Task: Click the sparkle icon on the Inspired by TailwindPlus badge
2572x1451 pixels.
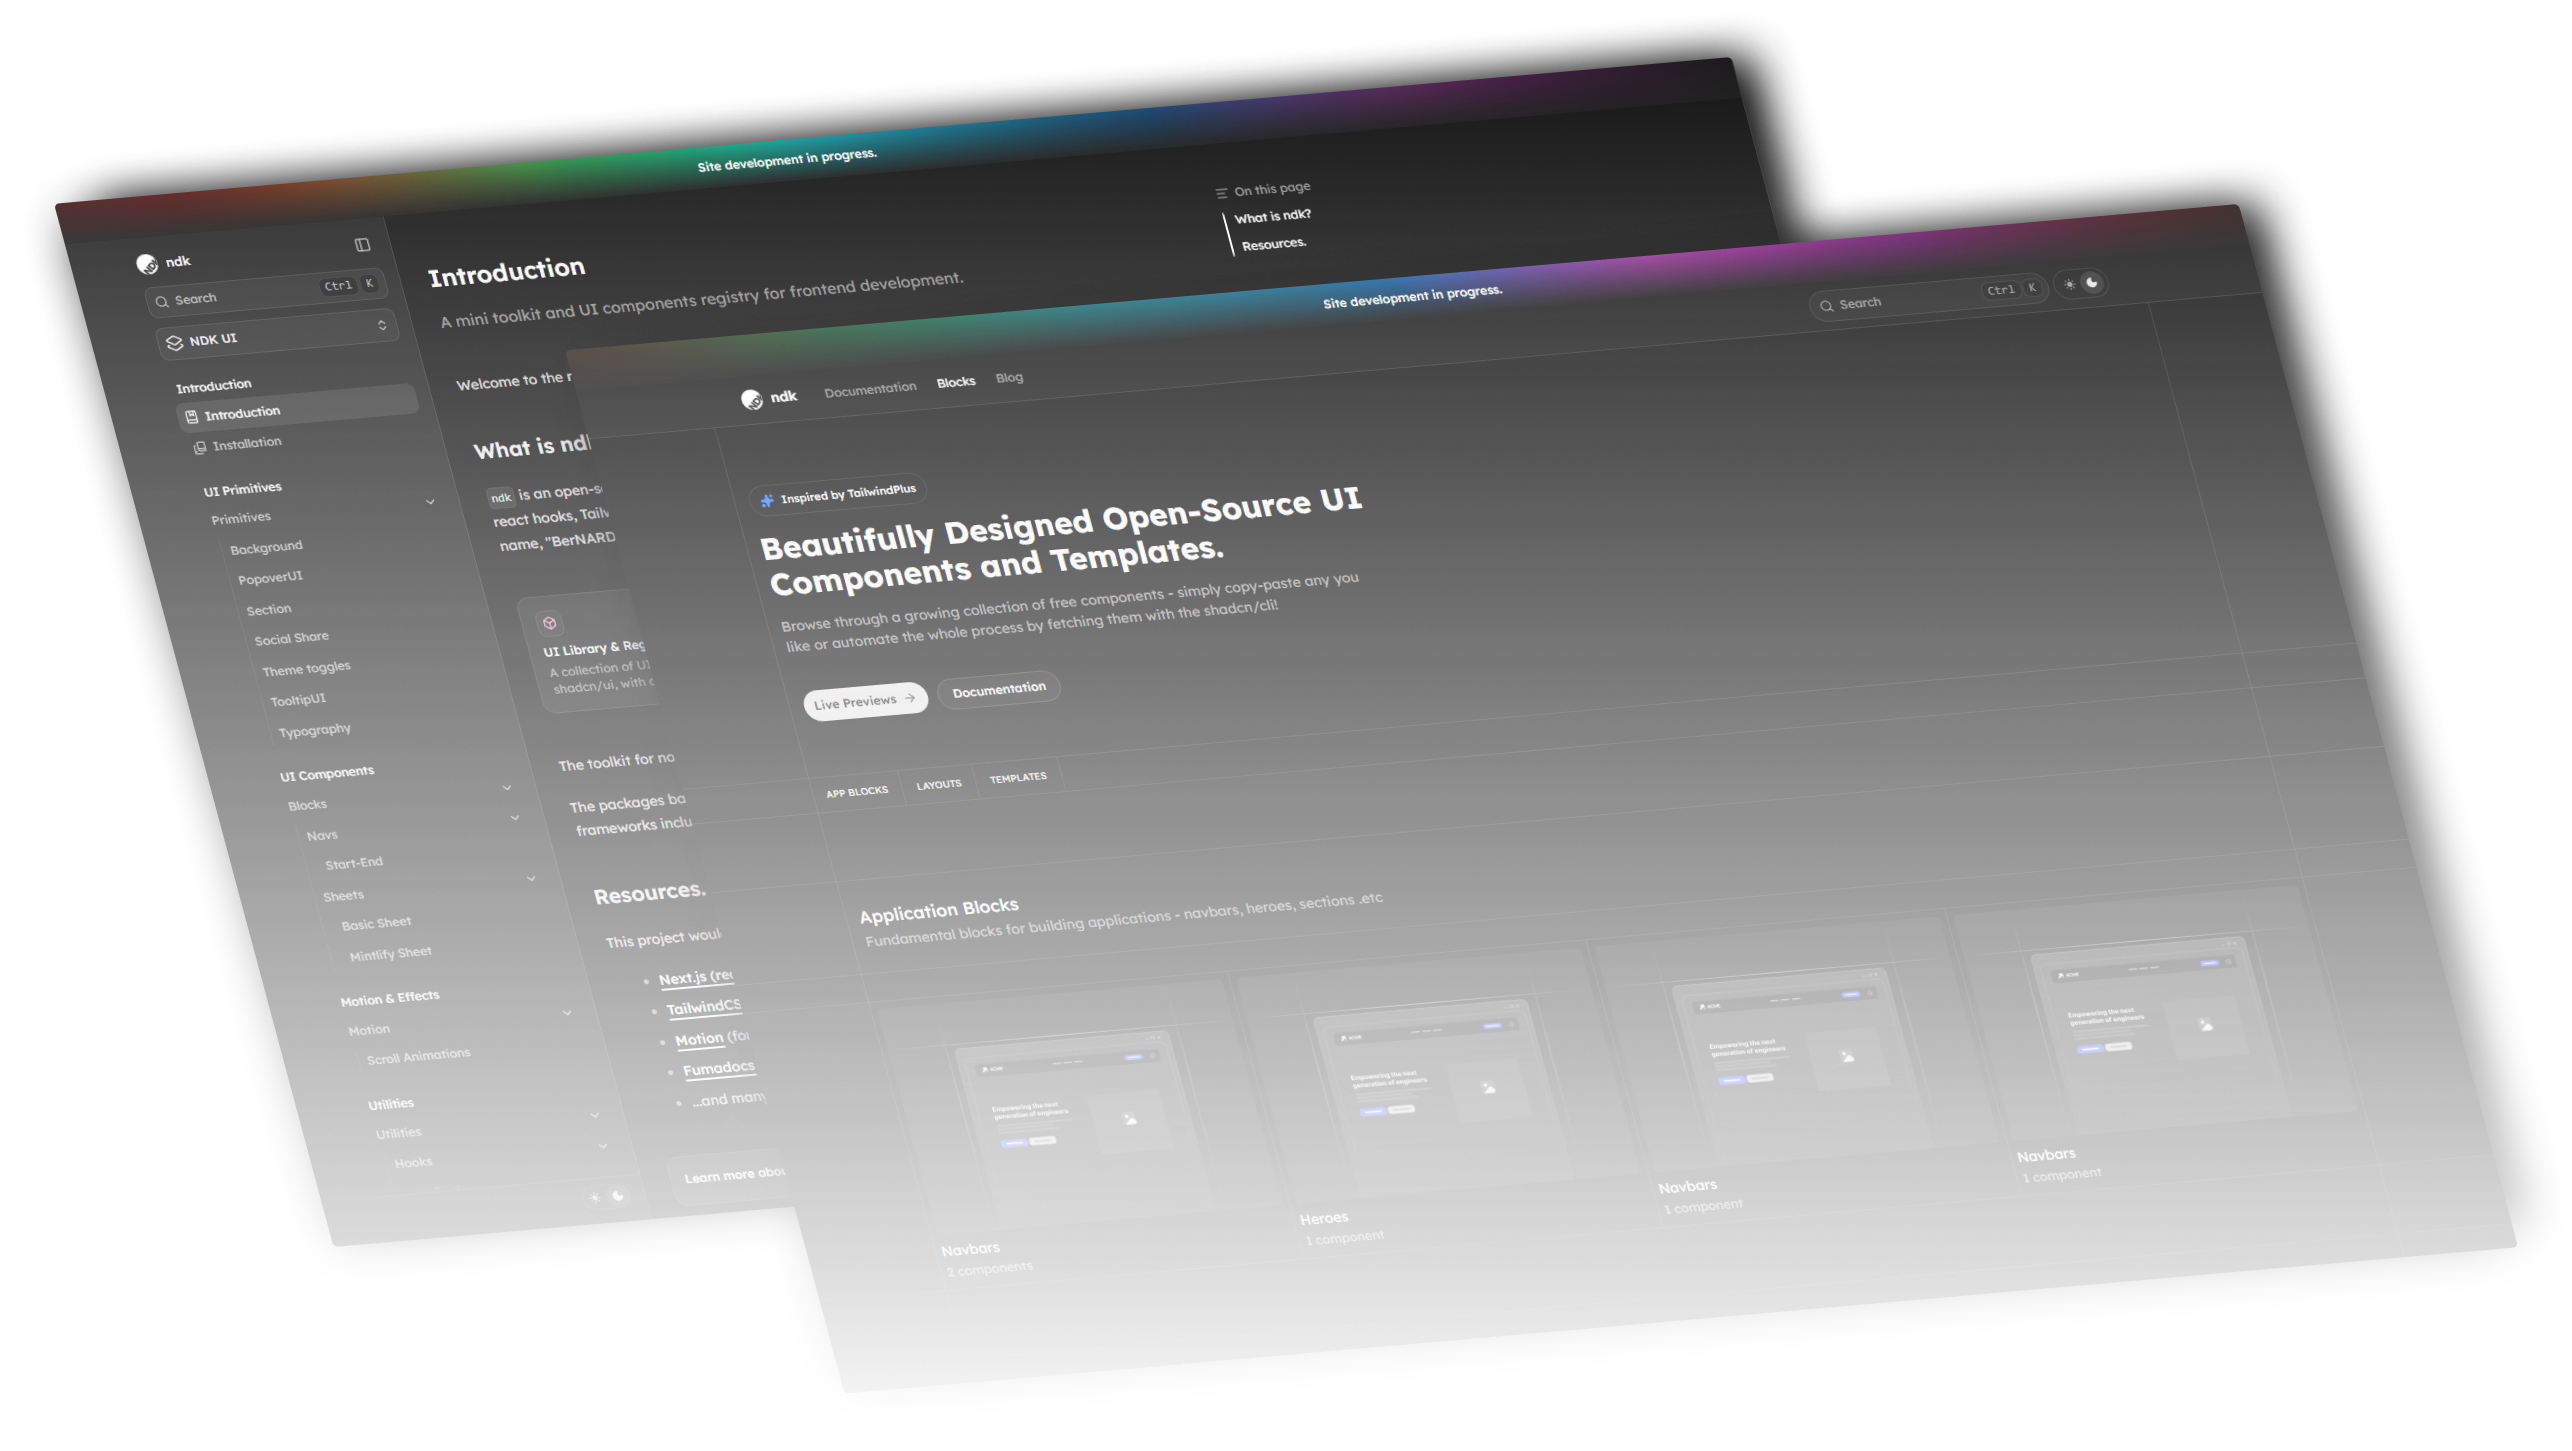Action: (767, 500)
